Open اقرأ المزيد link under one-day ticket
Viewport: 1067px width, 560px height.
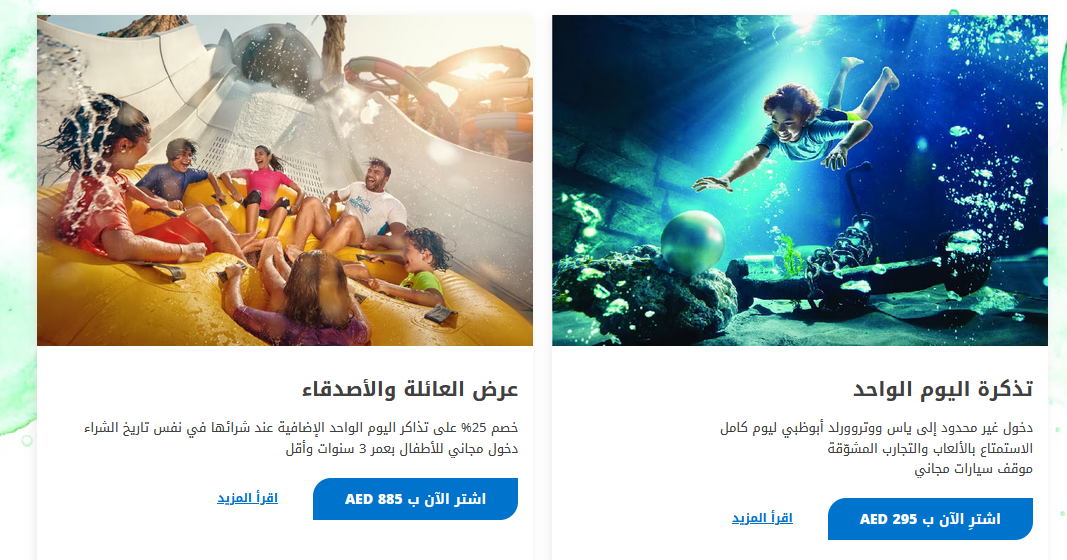pos(762,518)
